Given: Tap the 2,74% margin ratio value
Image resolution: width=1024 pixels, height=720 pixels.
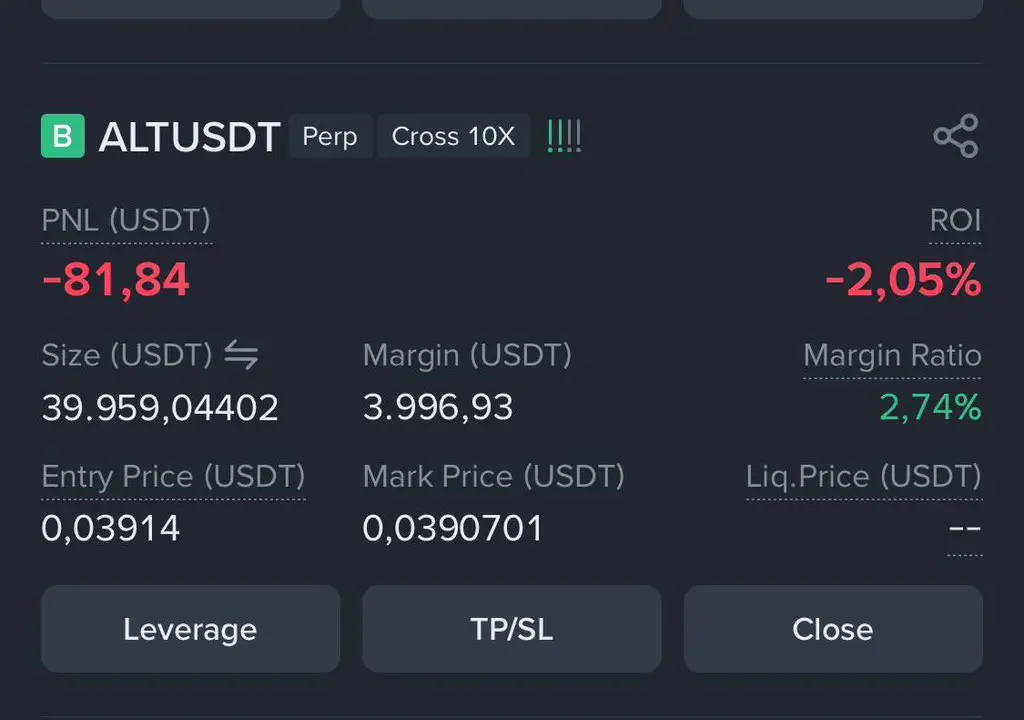Looking at the screenshot, I should coord(931,407).
